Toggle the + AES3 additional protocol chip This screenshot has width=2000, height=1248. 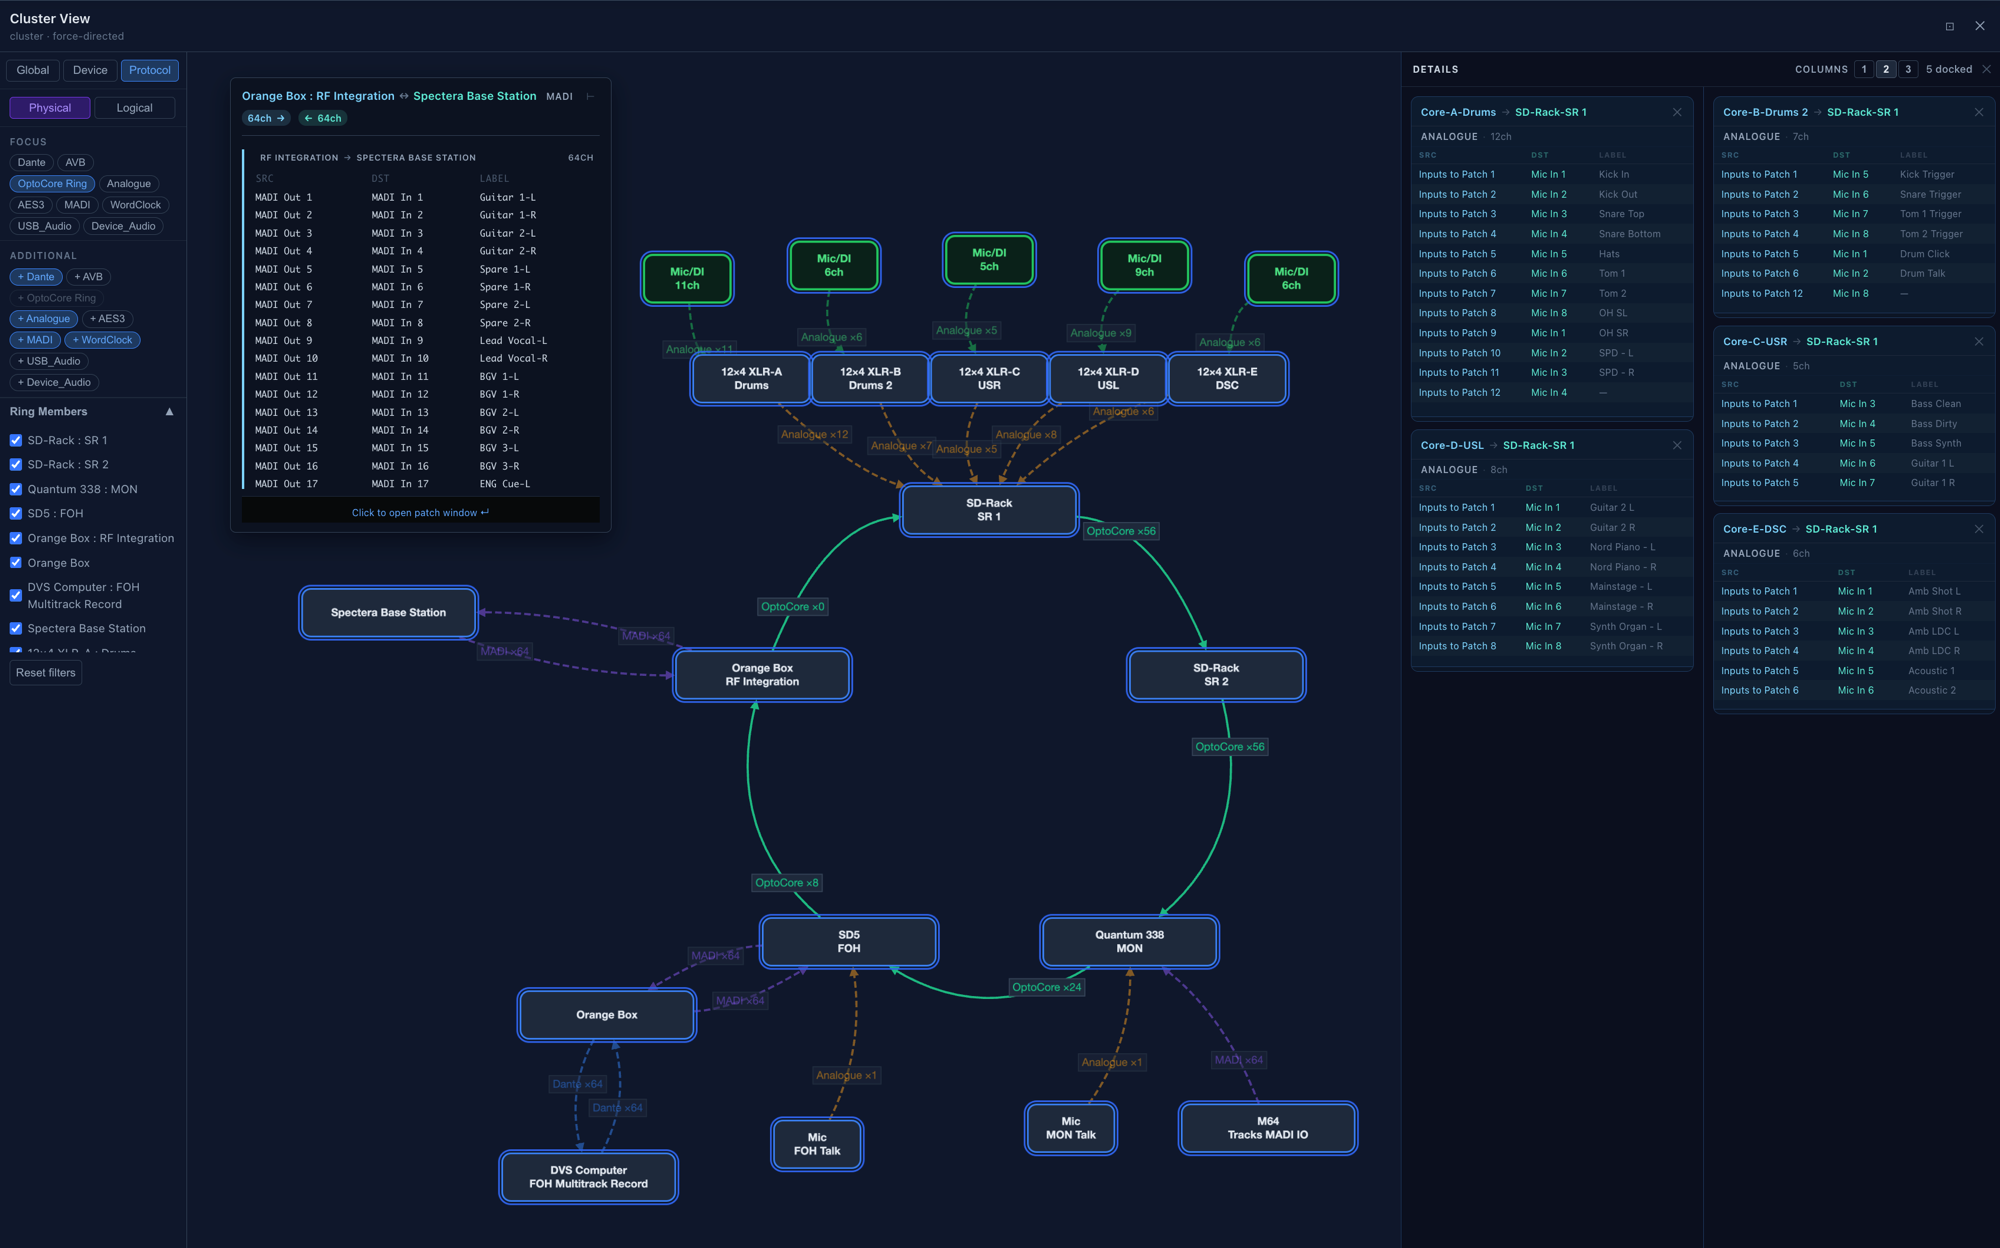tap(107, 319)
